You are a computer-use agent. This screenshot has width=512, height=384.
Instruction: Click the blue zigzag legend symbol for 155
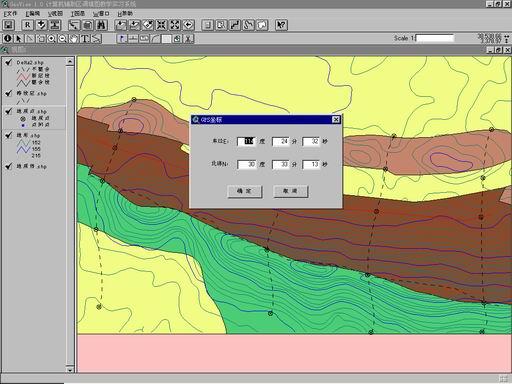pyautogui.click(x=23, y=149)
